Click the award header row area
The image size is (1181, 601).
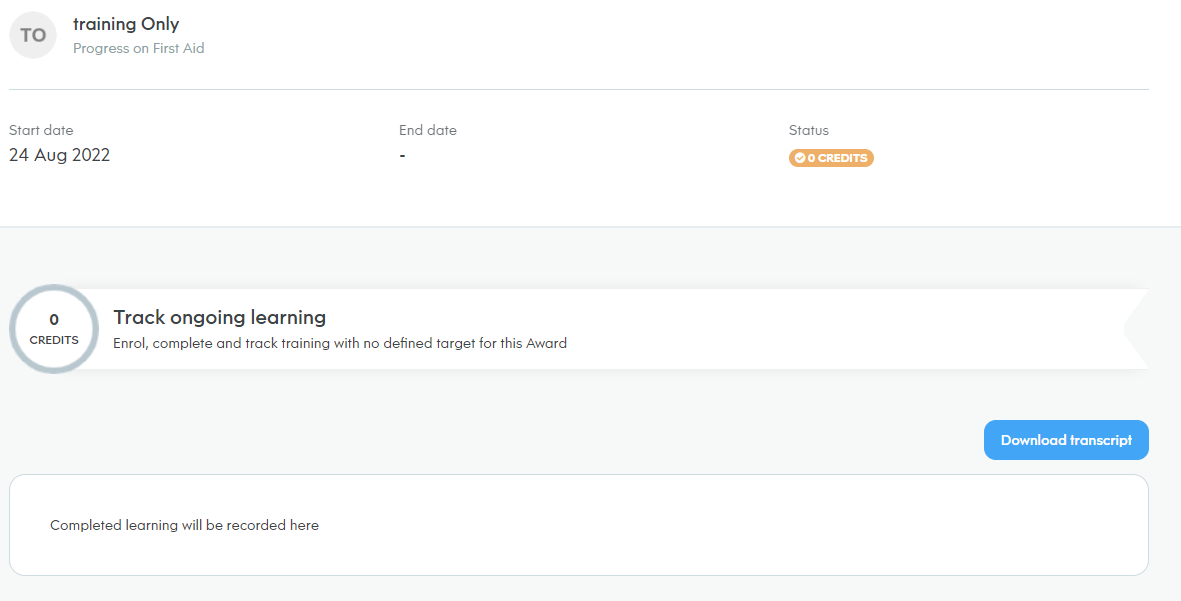click(400, 35)
